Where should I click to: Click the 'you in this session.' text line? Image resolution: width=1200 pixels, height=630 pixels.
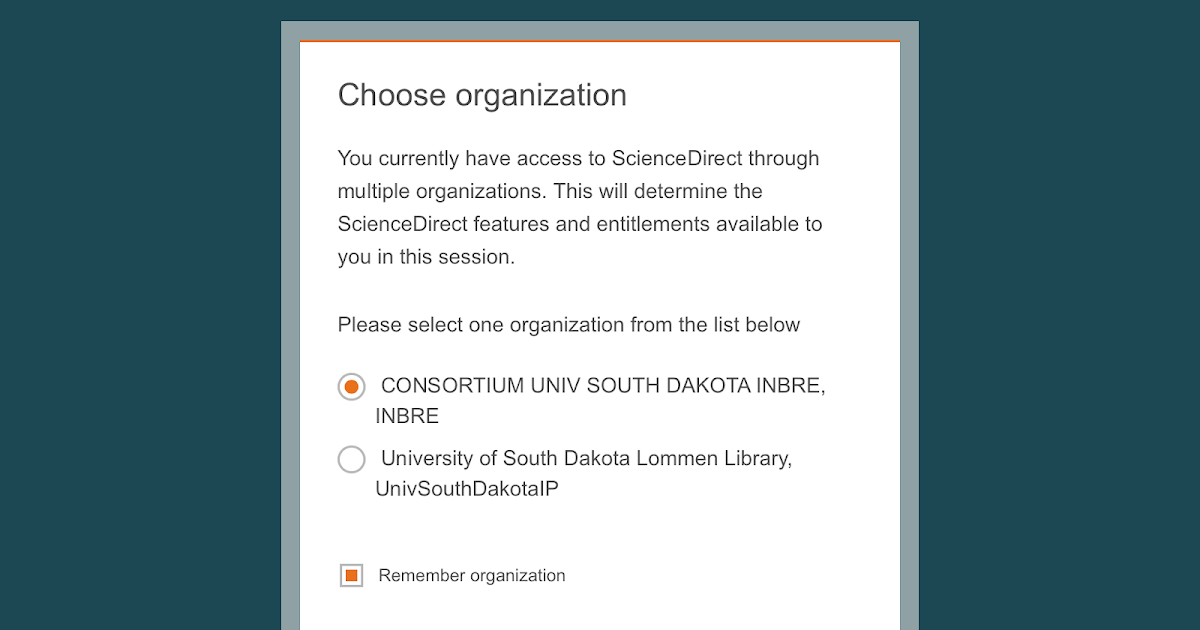click(426, 257)
